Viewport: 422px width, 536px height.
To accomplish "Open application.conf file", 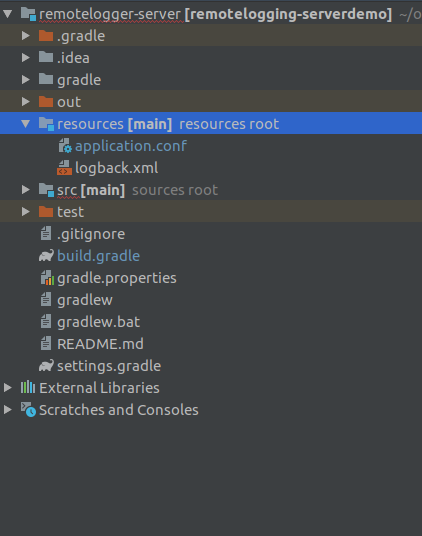I will click(x=131, y=146).
